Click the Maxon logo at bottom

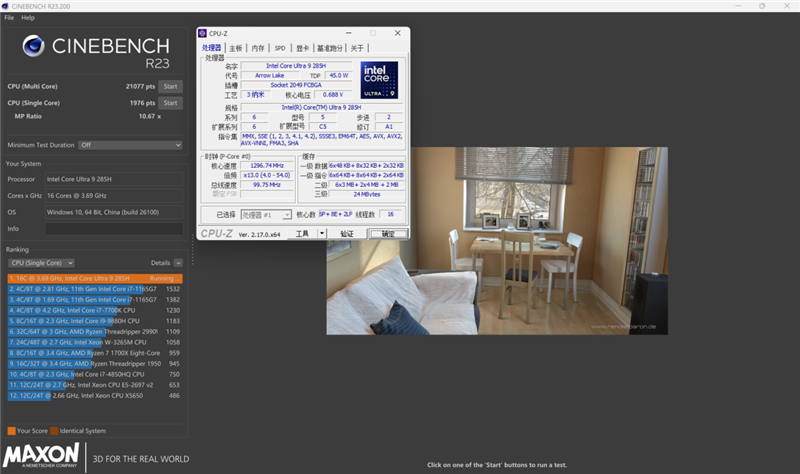41,455
